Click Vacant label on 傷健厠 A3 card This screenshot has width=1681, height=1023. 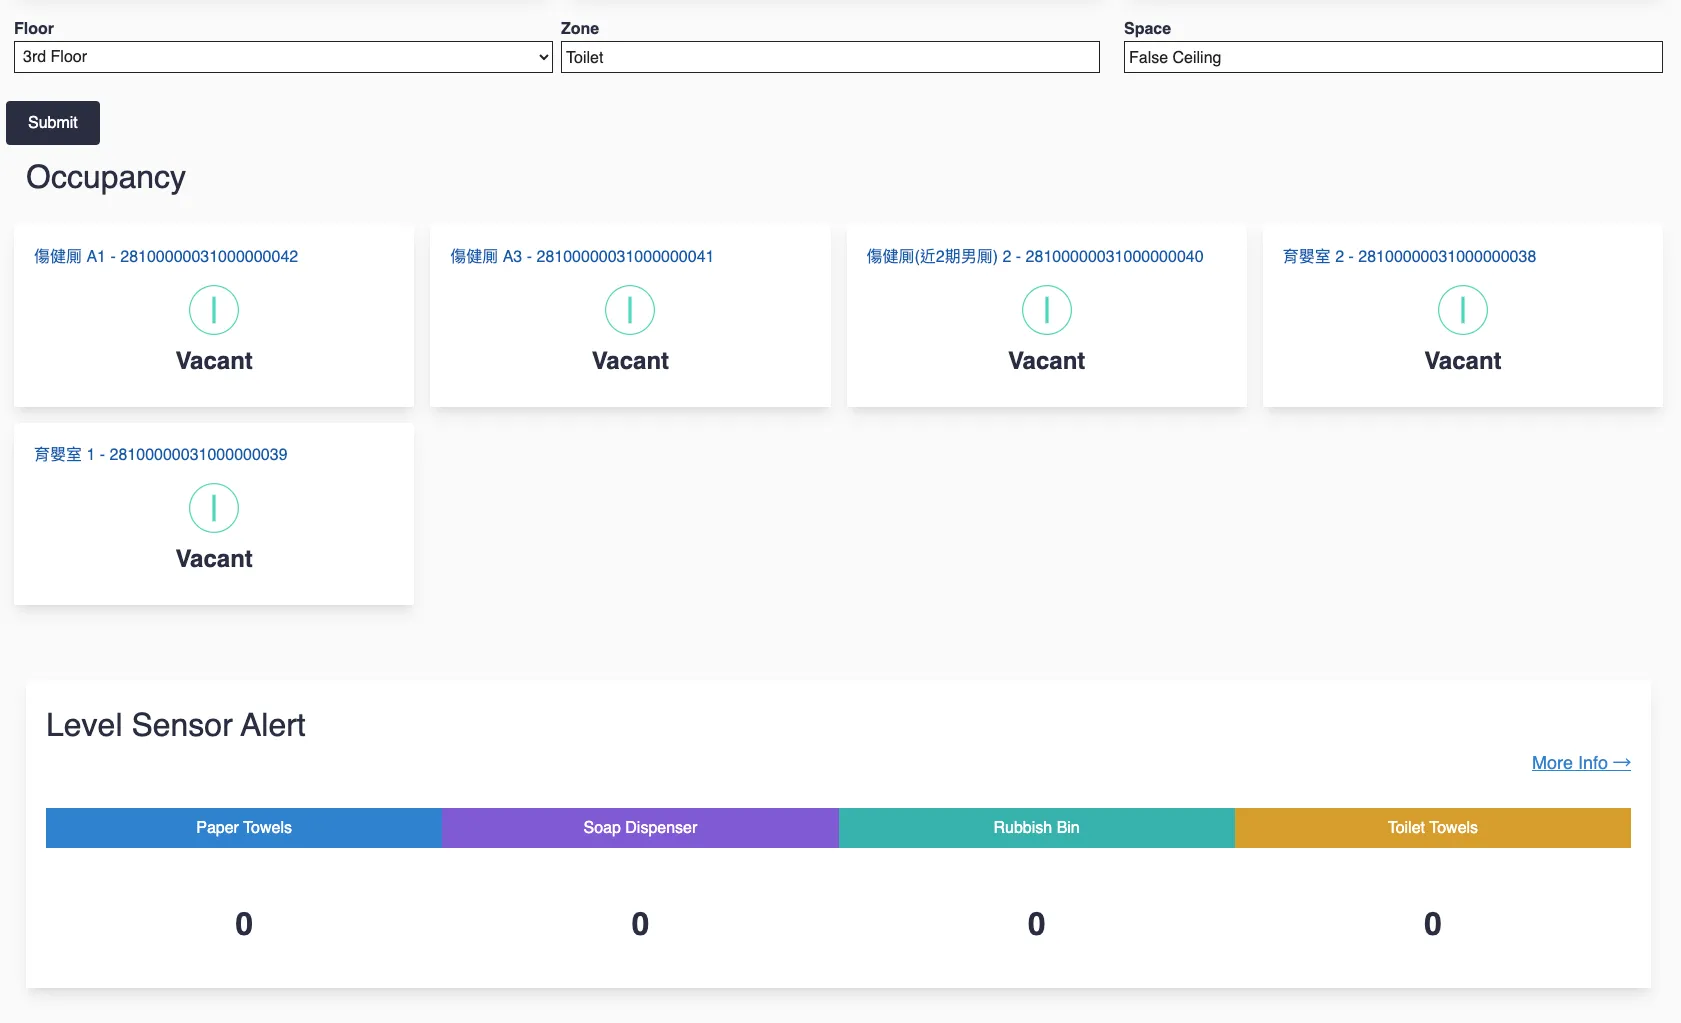(630, 361)
